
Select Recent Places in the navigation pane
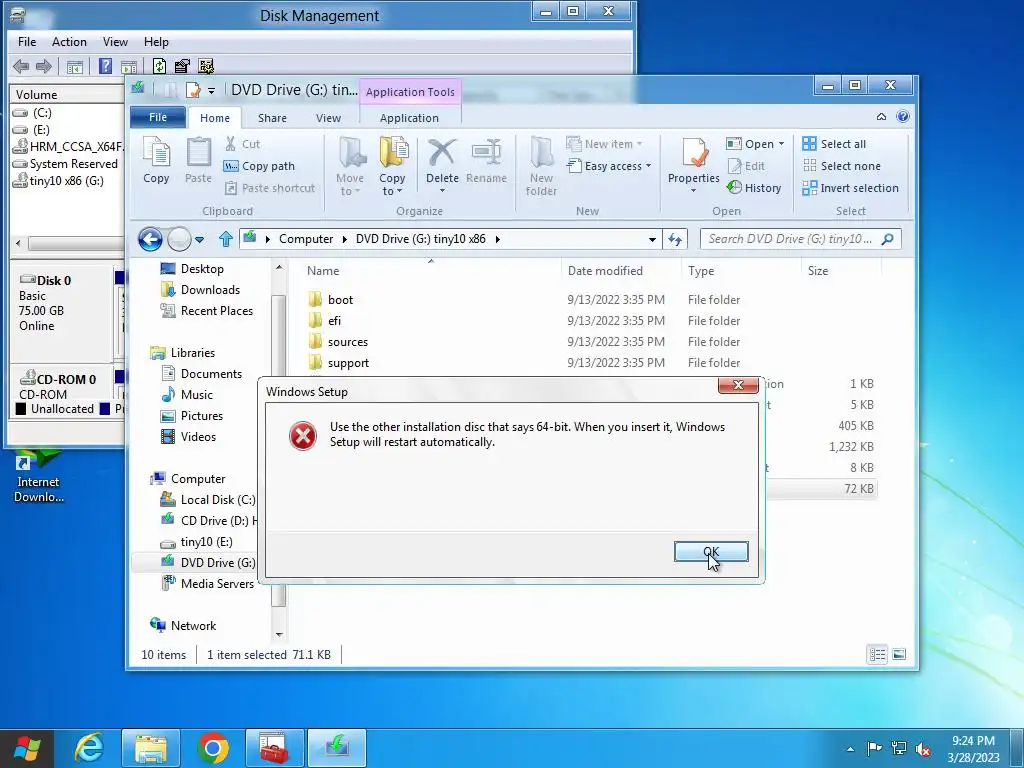pos(217,311)
